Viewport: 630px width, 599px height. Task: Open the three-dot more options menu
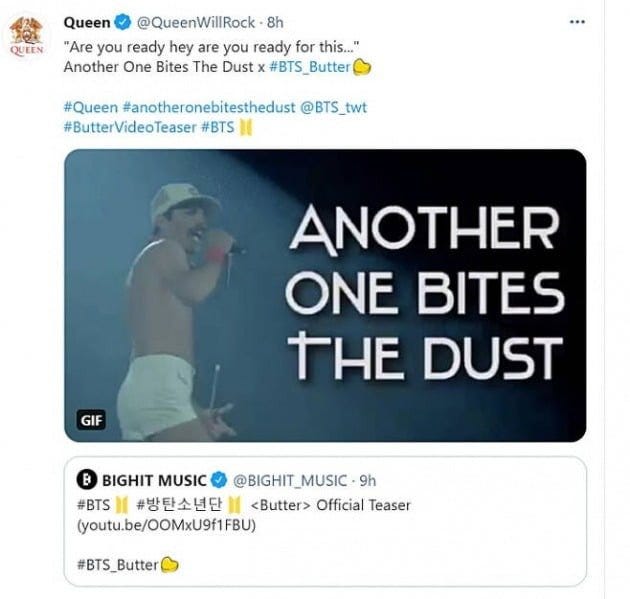tap(577, 22)
